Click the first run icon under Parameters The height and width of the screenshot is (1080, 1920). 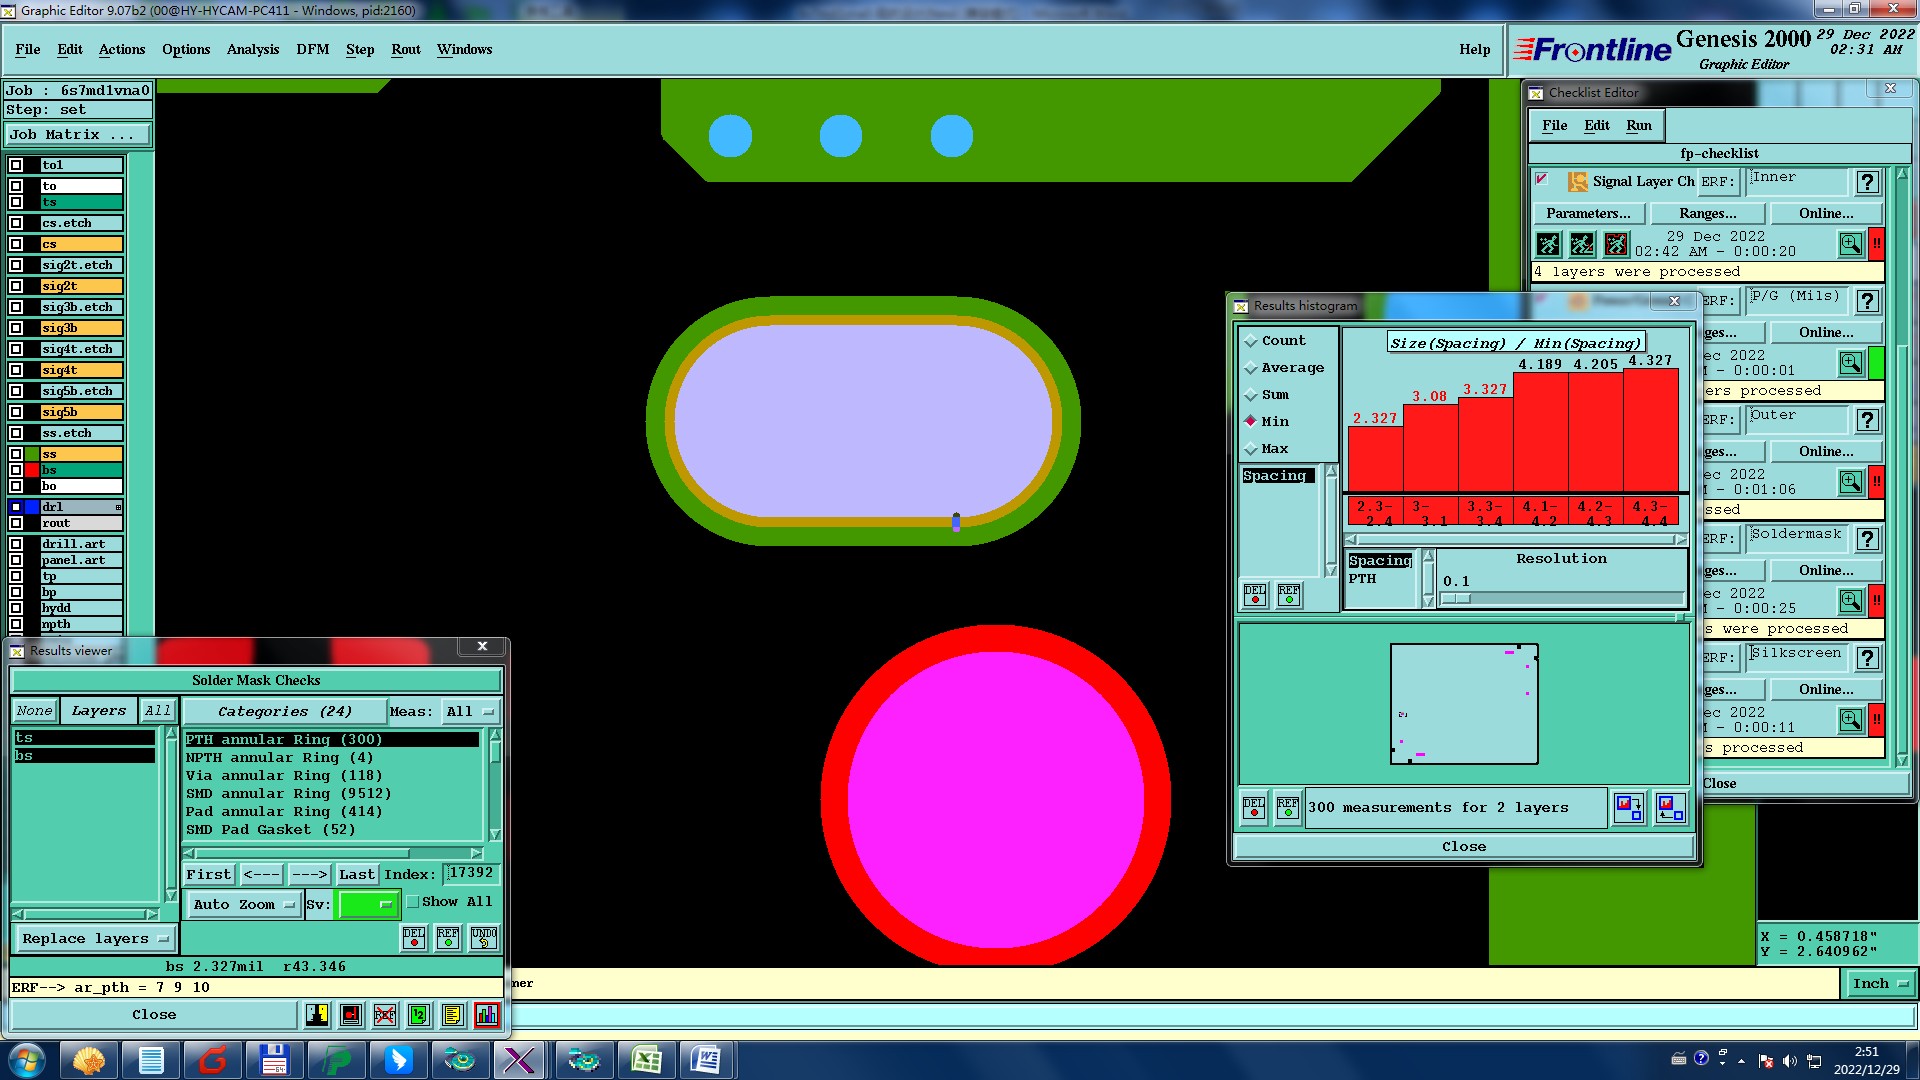pyautogui.click(x=1548, y=244)
